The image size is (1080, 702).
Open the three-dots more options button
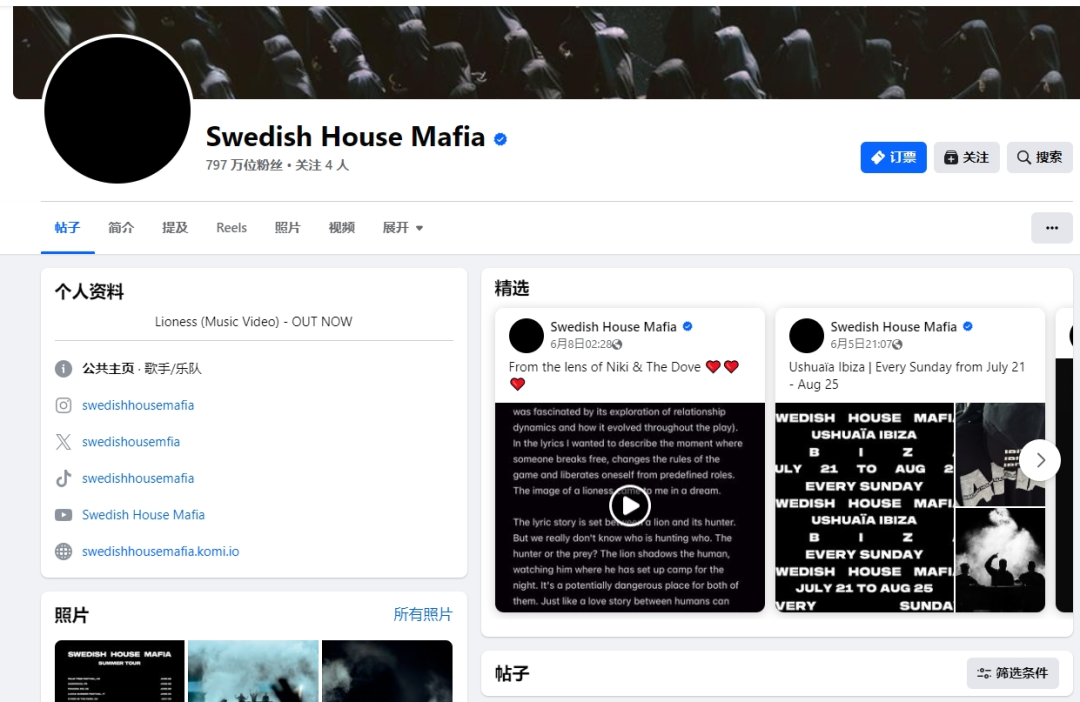pos(1052,228)
